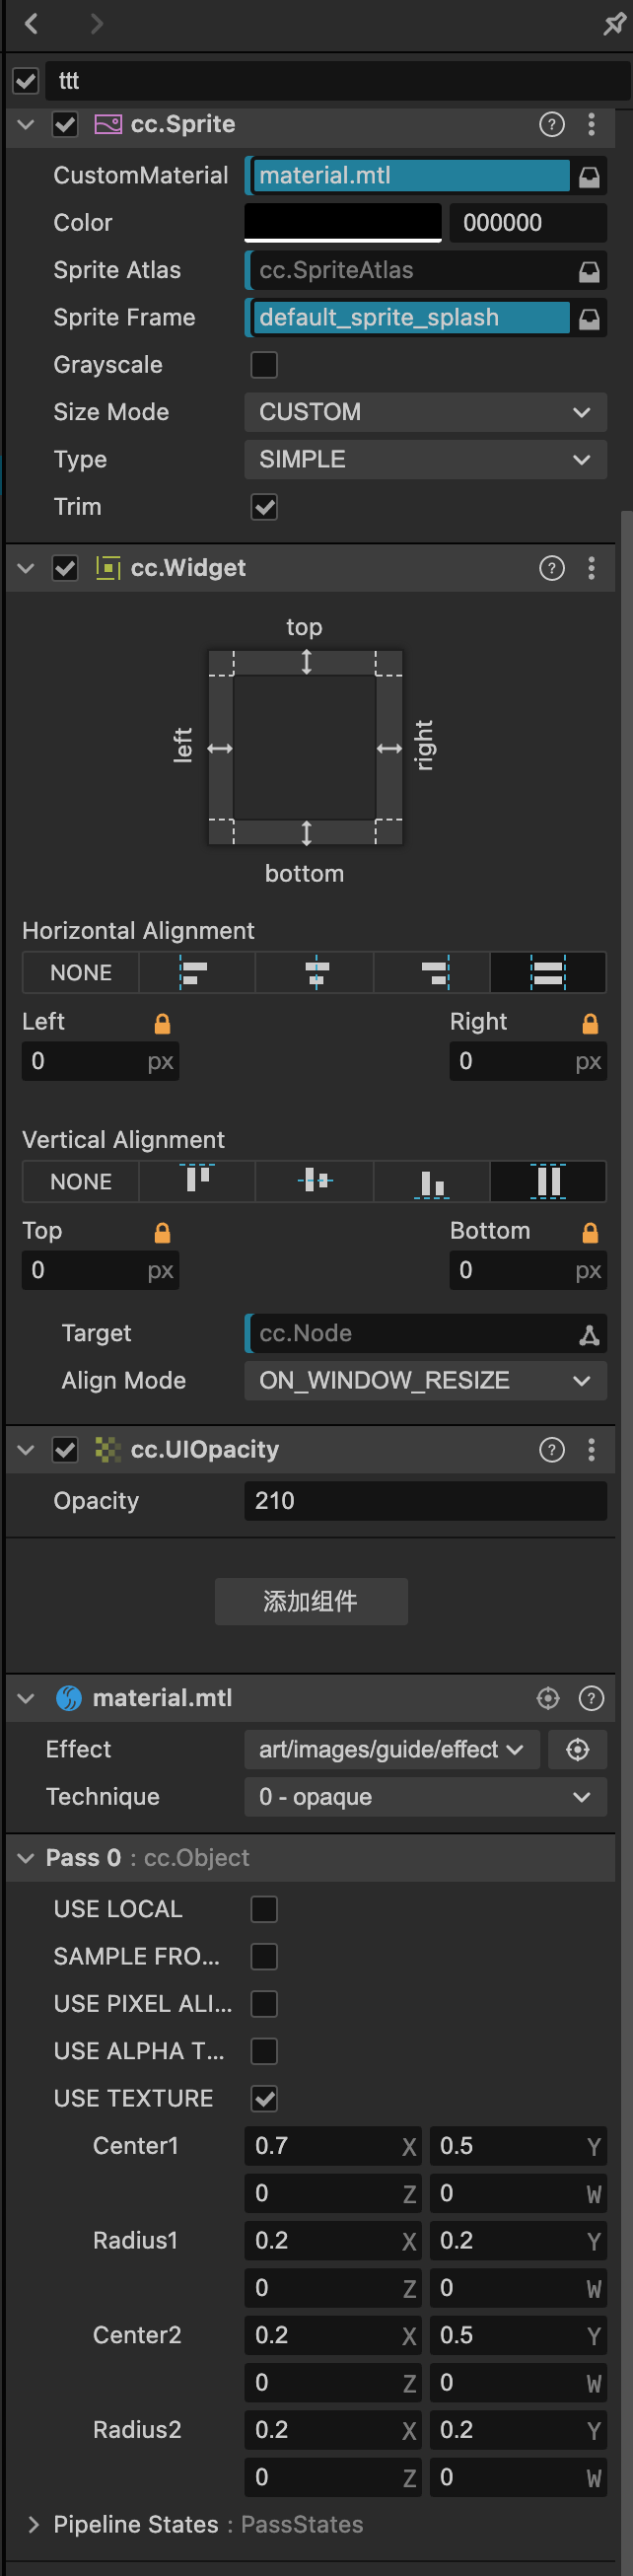Viewport: 633px width, 2576px height.
Task: Open the cc.Widget three-dot options menu
Action: point(592,568)
